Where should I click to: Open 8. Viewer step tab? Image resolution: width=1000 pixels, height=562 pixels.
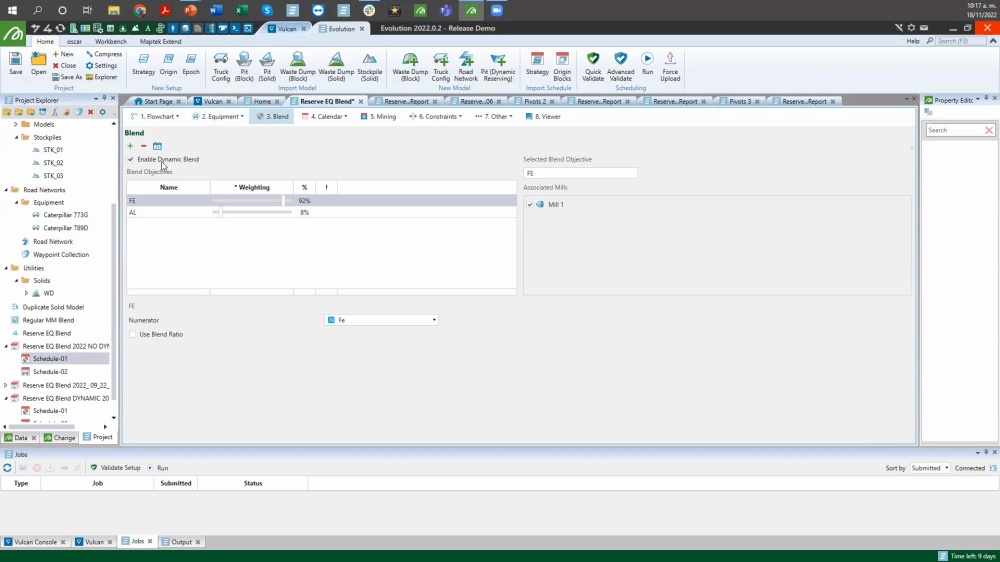543,117
